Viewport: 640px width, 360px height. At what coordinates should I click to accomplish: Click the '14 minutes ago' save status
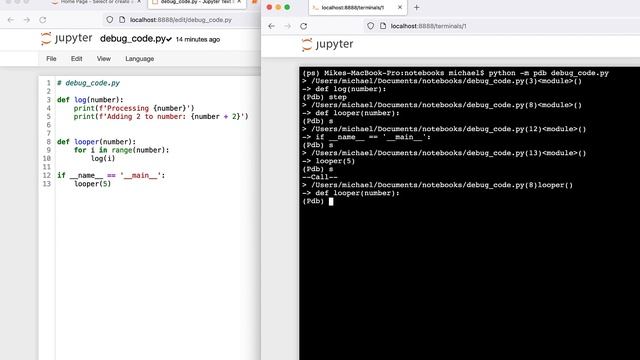tap(198, 40)
